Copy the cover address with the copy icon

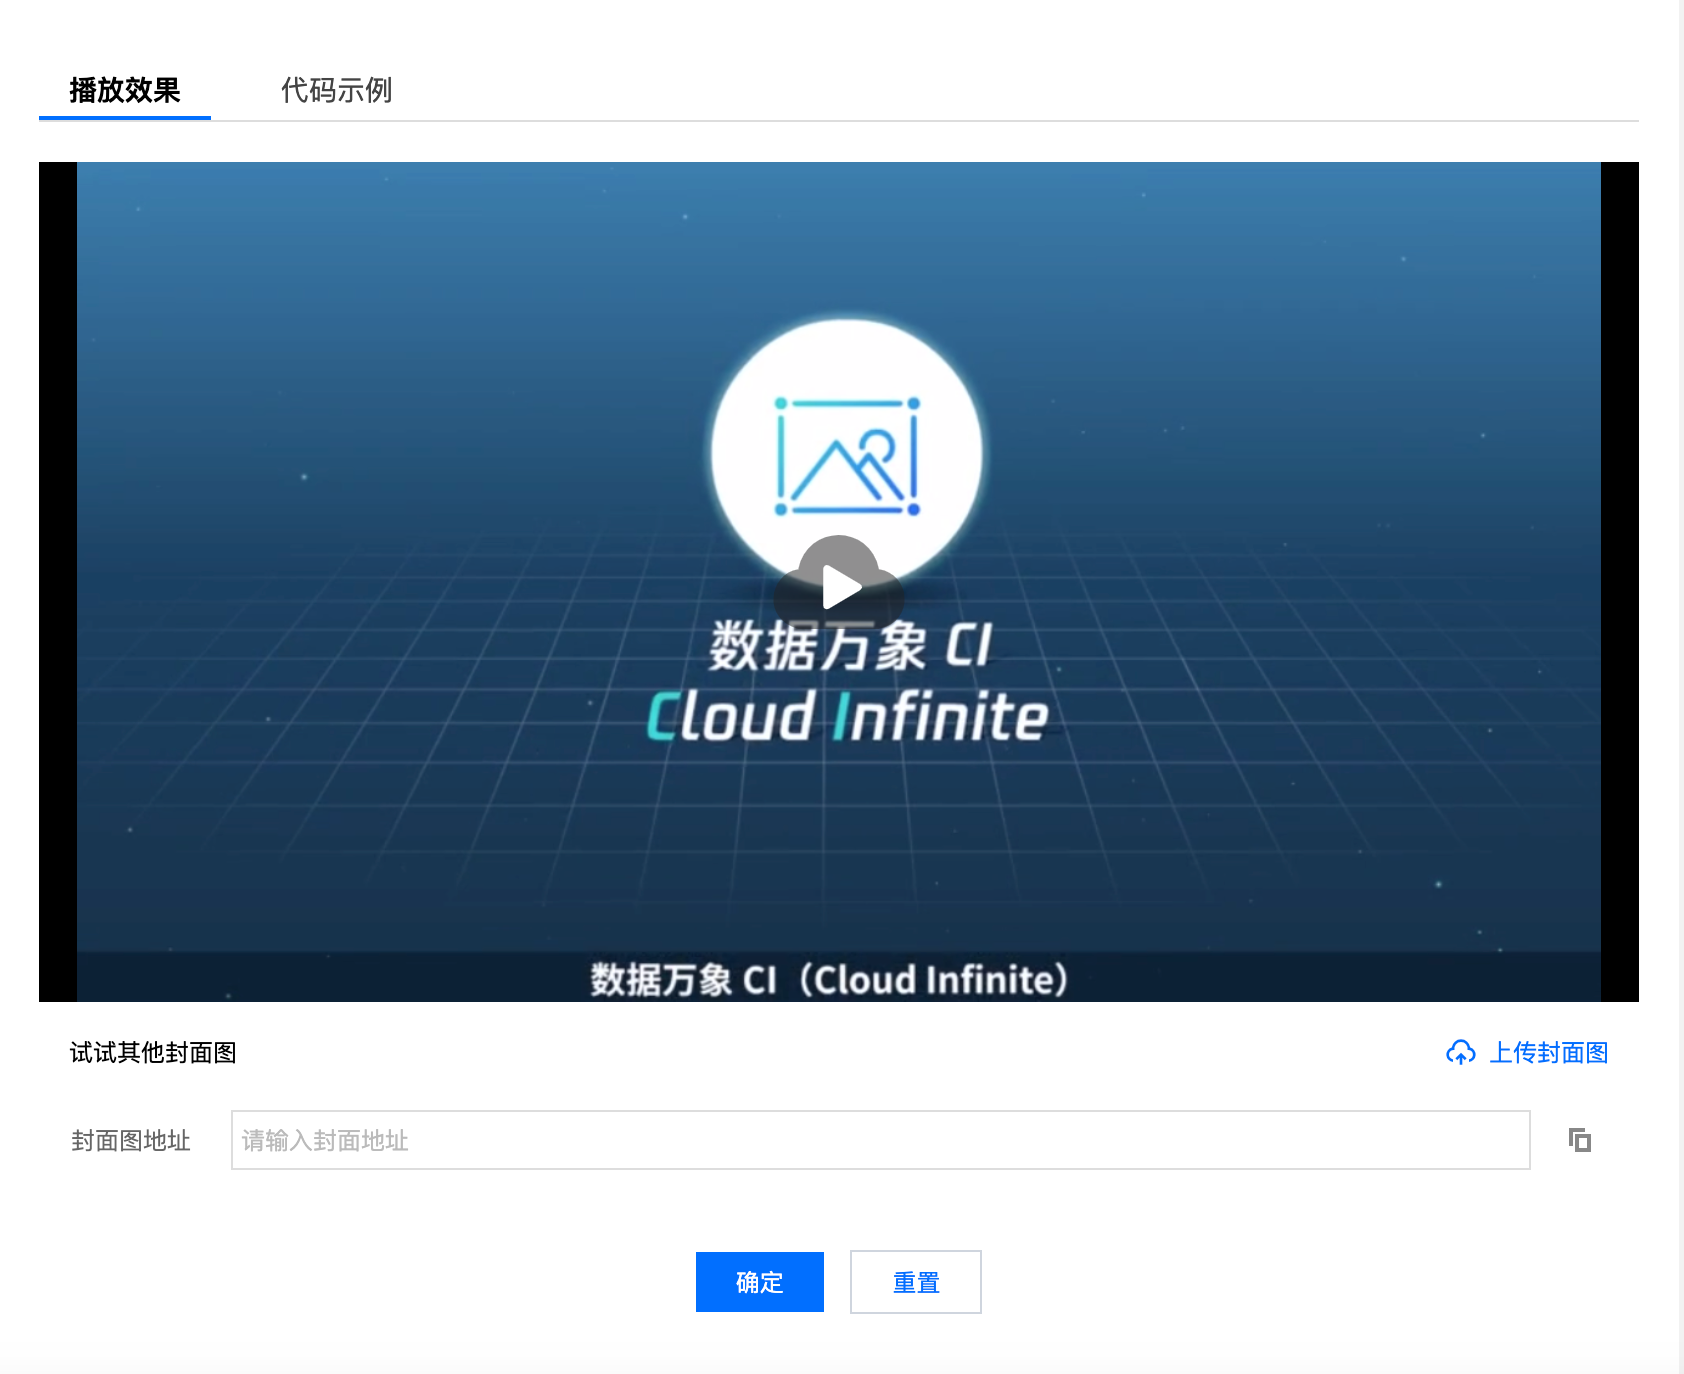(1580, 1140)
